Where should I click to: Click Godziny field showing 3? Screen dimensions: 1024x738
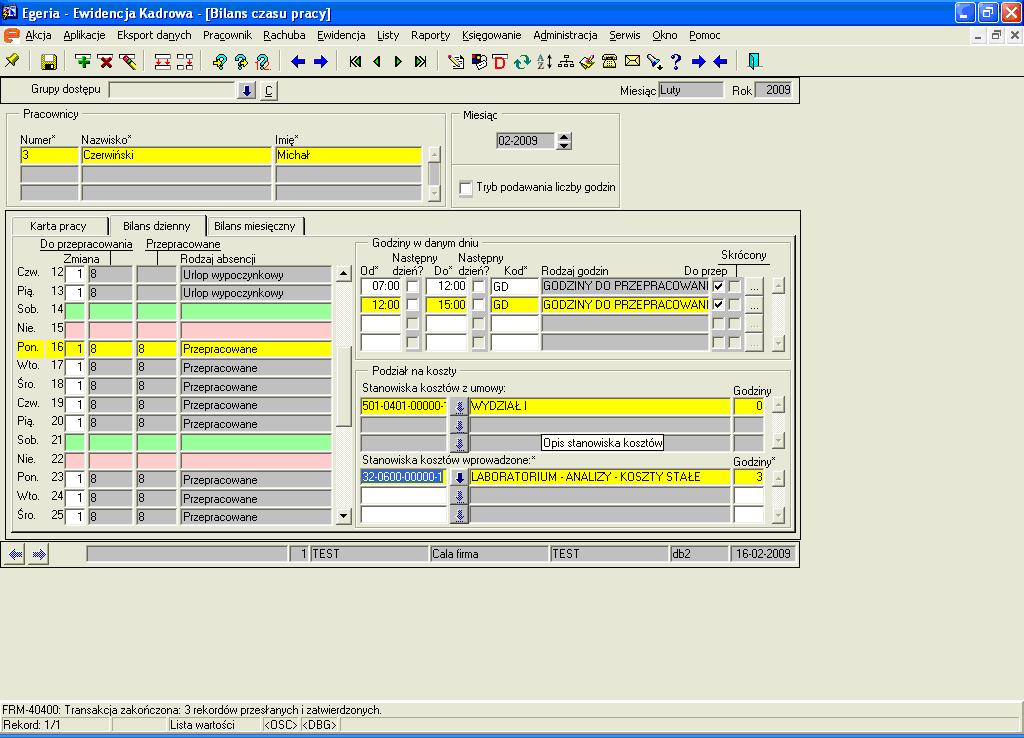[x=748, y=477]
